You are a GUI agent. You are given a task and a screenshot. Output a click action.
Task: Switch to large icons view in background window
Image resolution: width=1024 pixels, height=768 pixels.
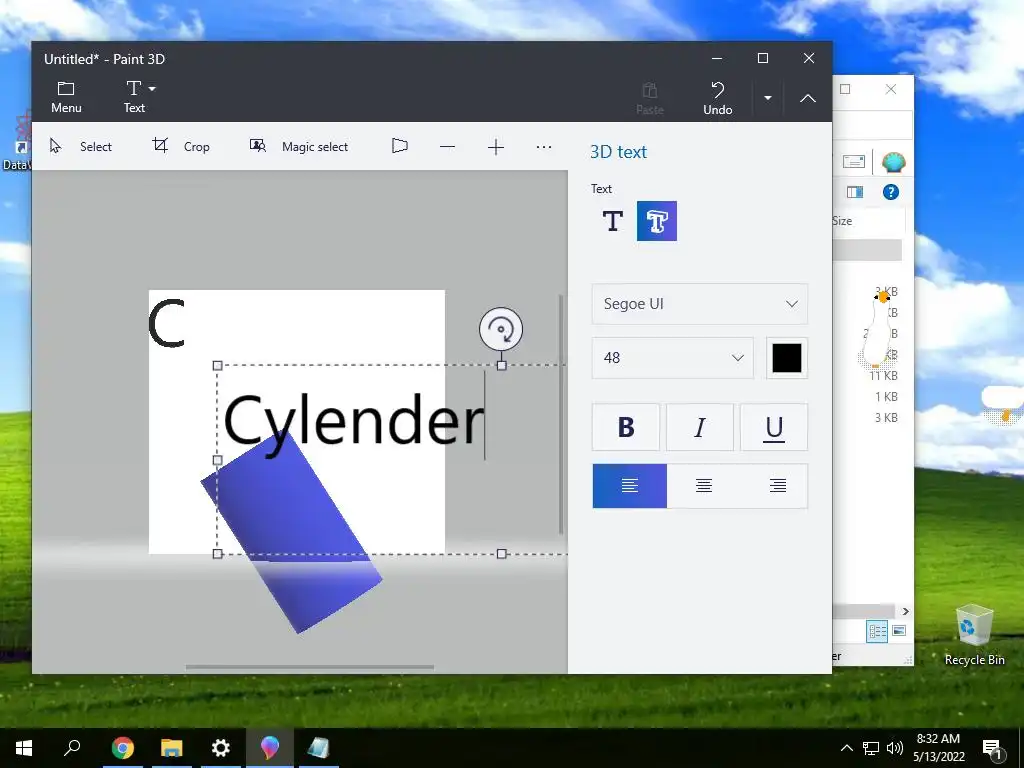(x=899, y=631)
